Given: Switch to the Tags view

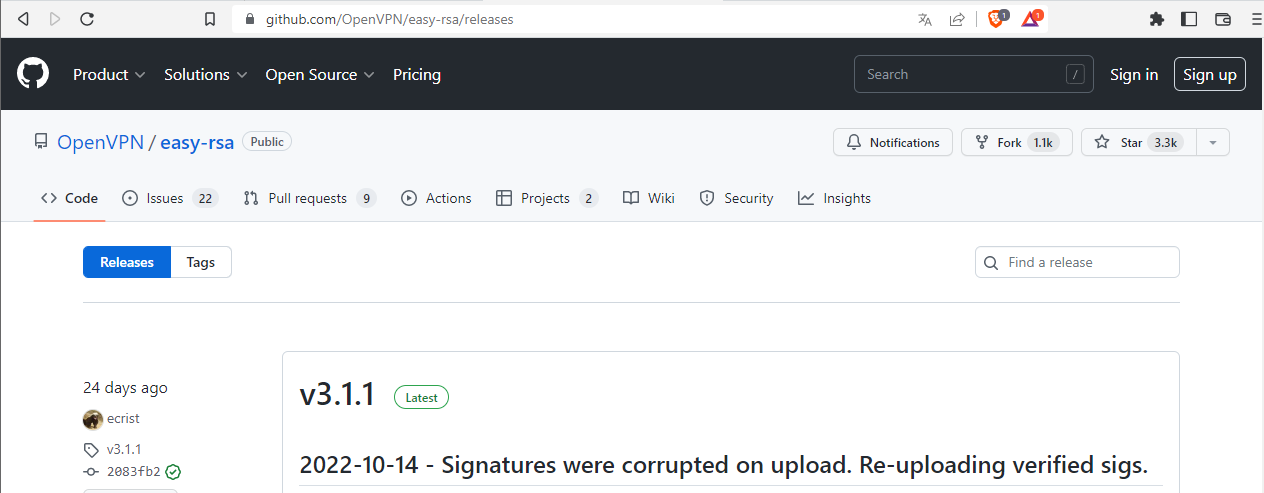Looking at the screenshot, I should tap(200, 262).
